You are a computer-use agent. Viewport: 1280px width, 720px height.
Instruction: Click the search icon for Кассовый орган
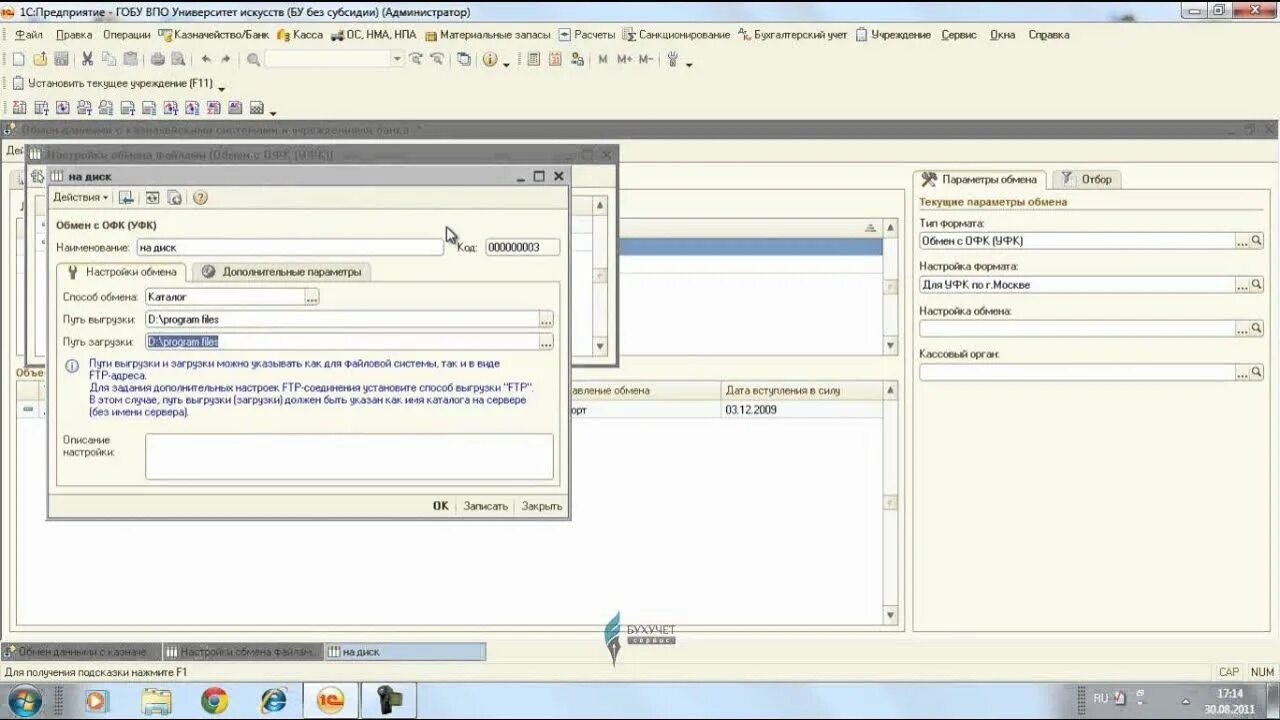click(x=1257, y=372)
